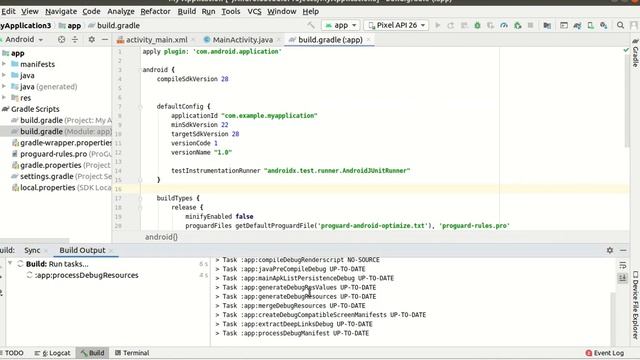The width and height of the screenshot is (640, 360).
Task: Click the android{} breadcrumb below editor
Action: click(161, 237)
